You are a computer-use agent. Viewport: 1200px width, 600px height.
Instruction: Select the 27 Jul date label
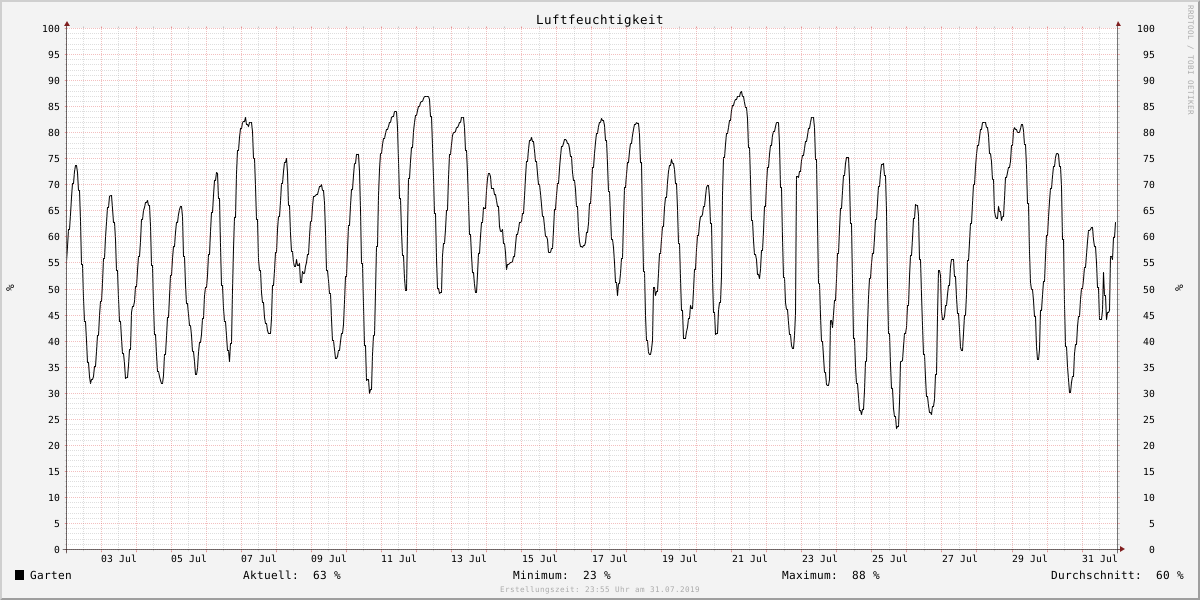pyautogui.click(x=960, y=558)
